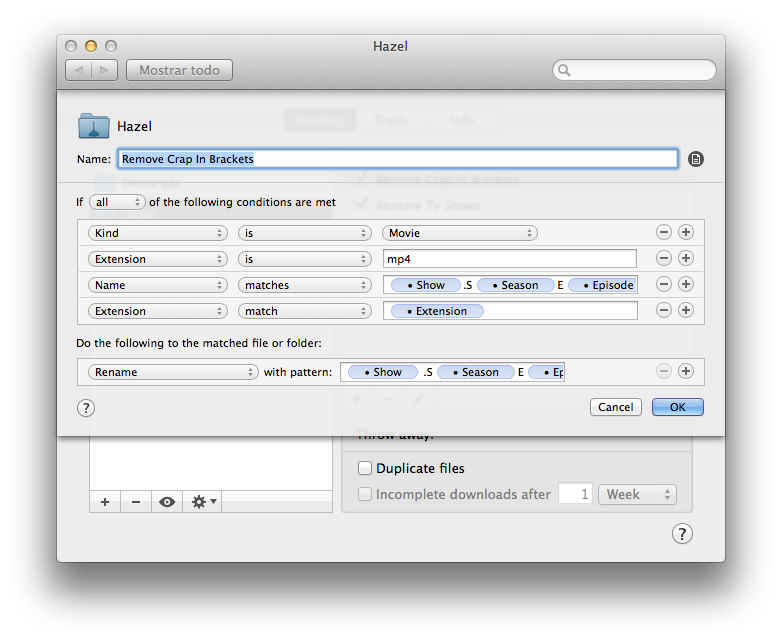782x641 pixels.
Task: Toggle the Duplicate files checkbox
Action: (365, 468)
